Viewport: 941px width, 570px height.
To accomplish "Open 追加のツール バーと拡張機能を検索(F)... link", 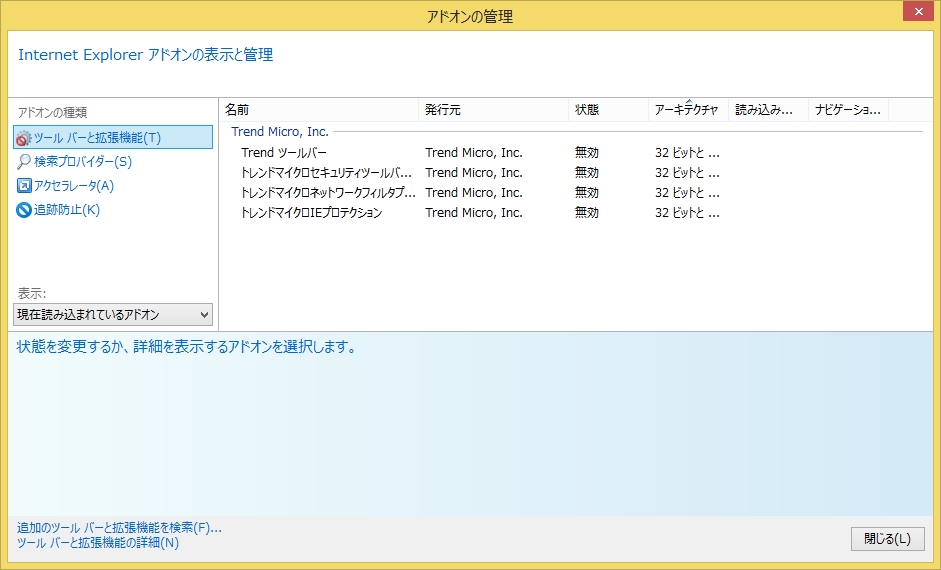I will pos(119,528).
